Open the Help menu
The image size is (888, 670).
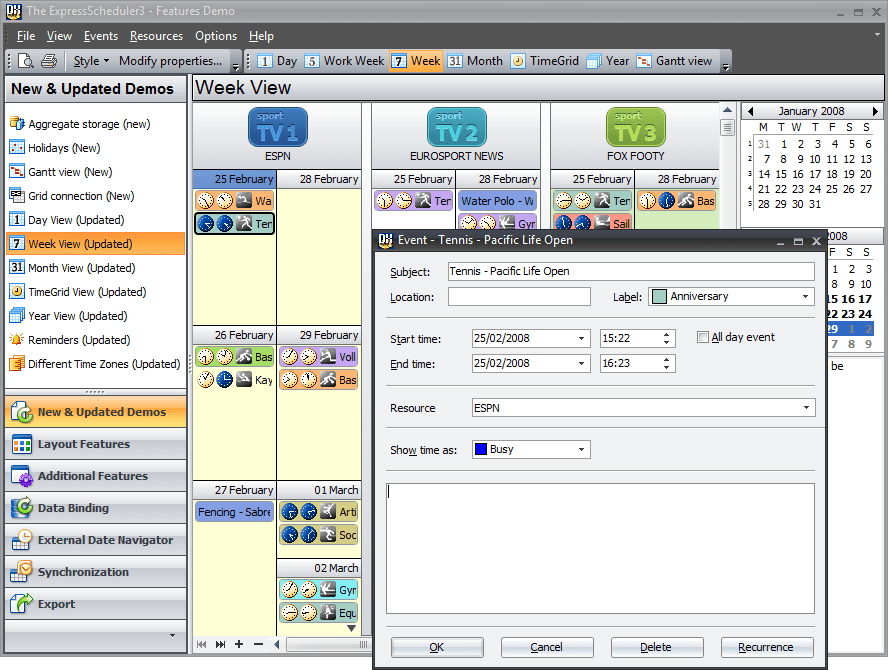pos(261,36)
